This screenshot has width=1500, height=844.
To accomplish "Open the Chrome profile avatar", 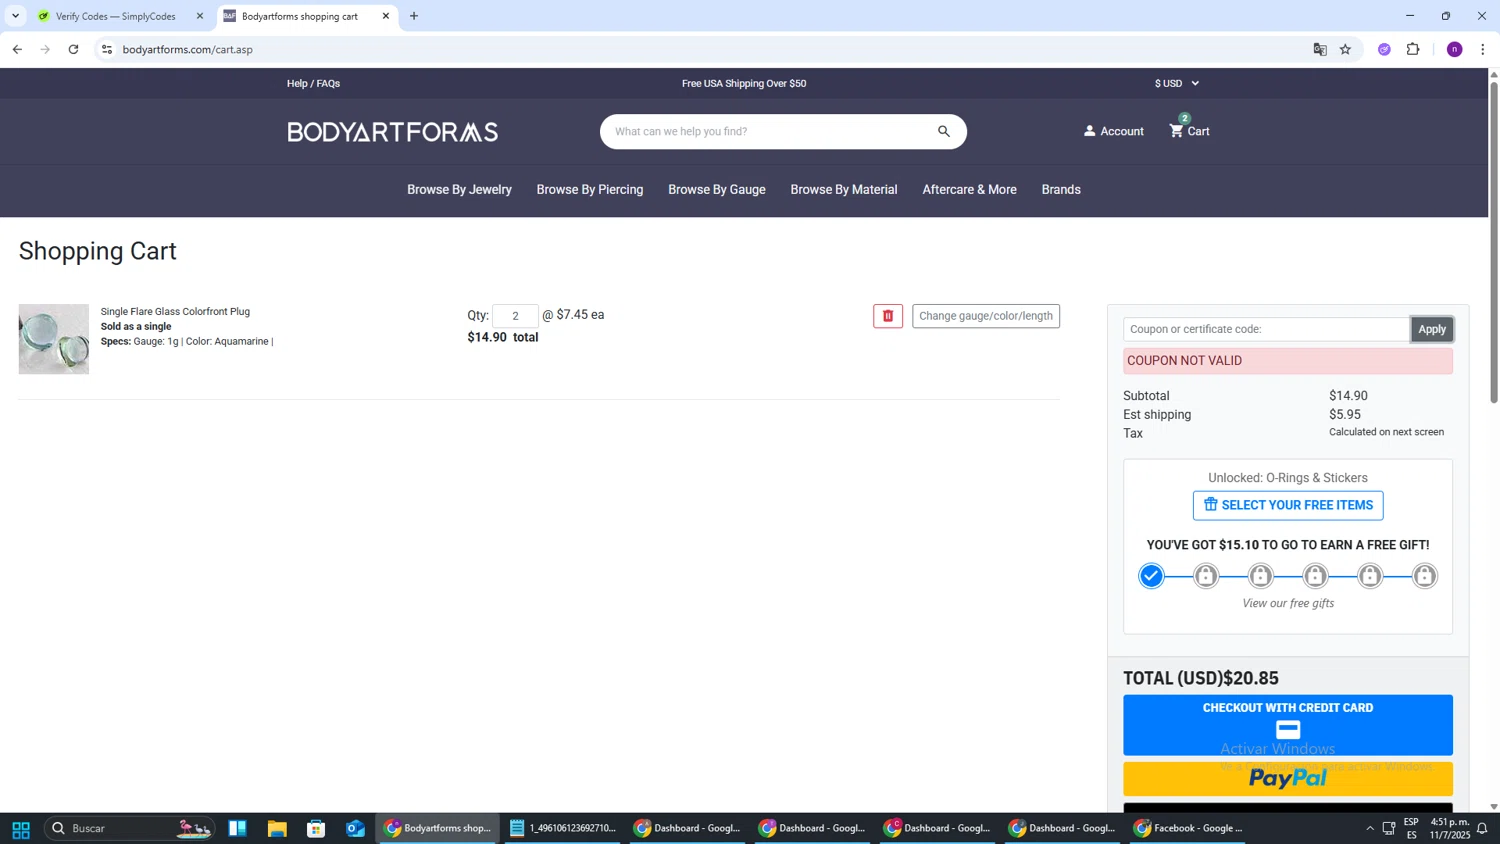I will tap(1454, 49).
